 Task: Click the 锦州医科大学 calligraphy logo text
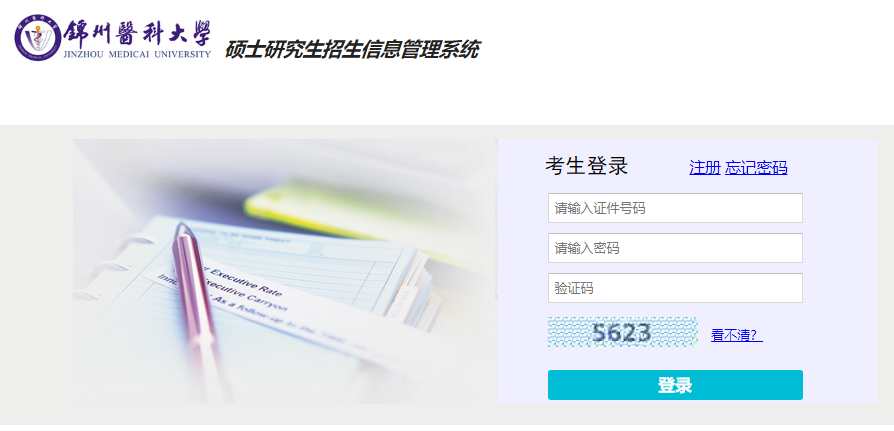click(x=137, y=34)
